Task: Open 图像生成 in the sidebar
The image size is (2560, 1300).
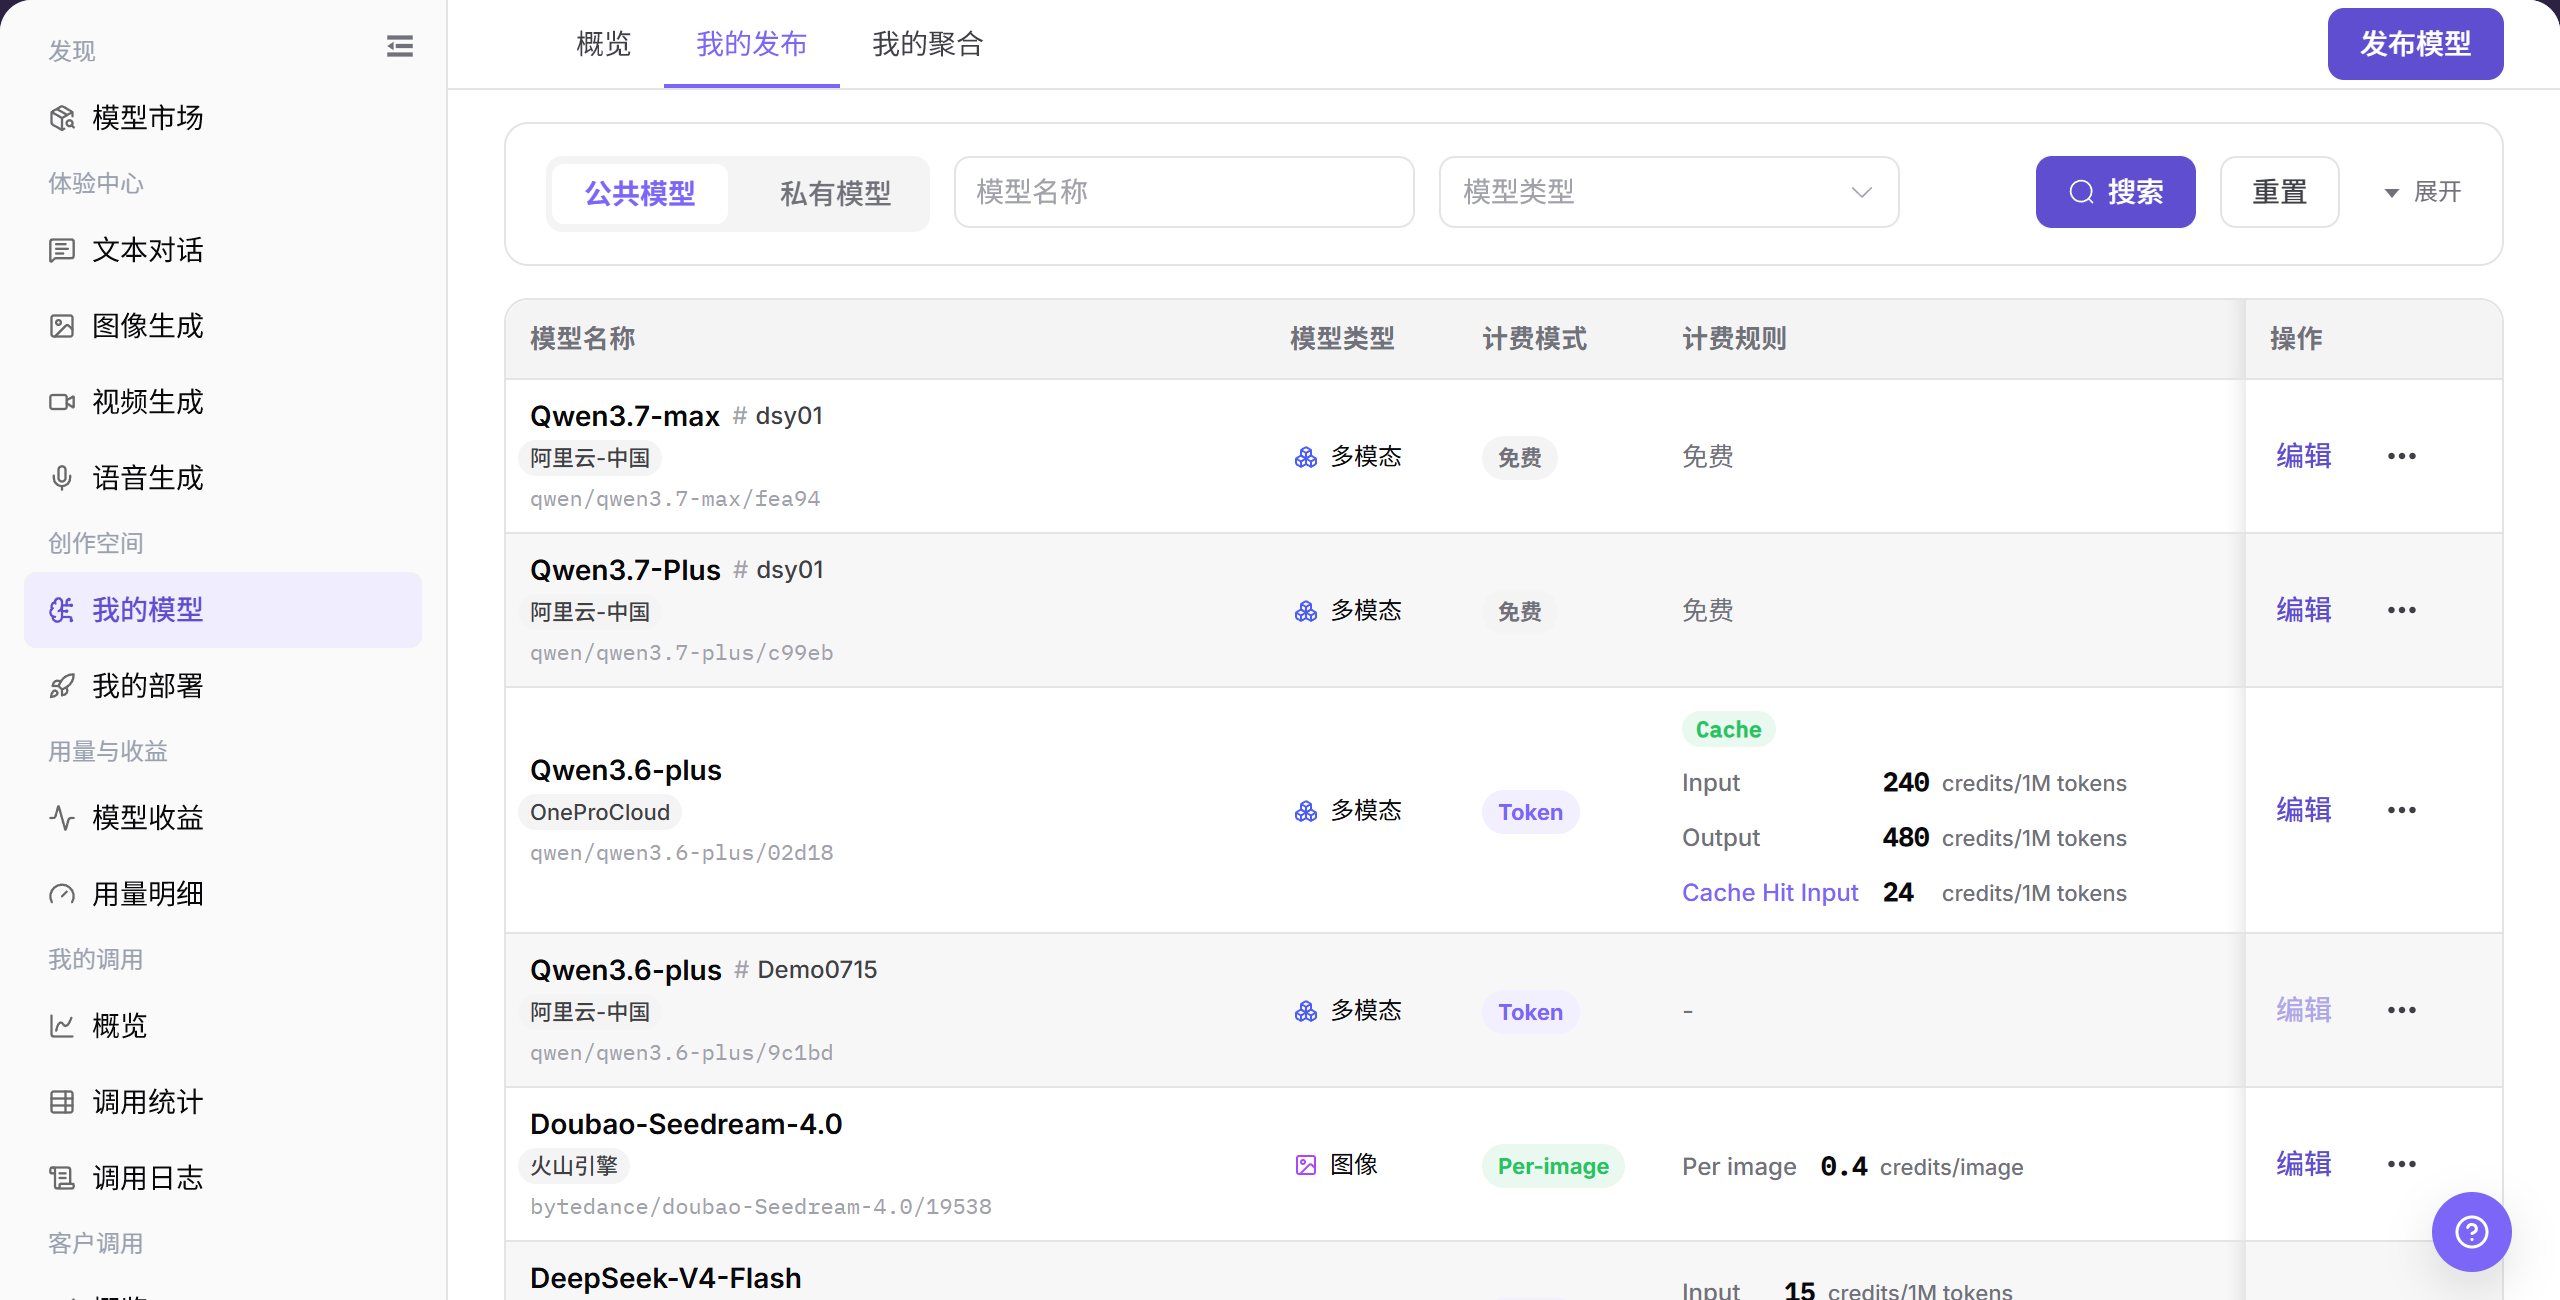Action: coord(222,326)
